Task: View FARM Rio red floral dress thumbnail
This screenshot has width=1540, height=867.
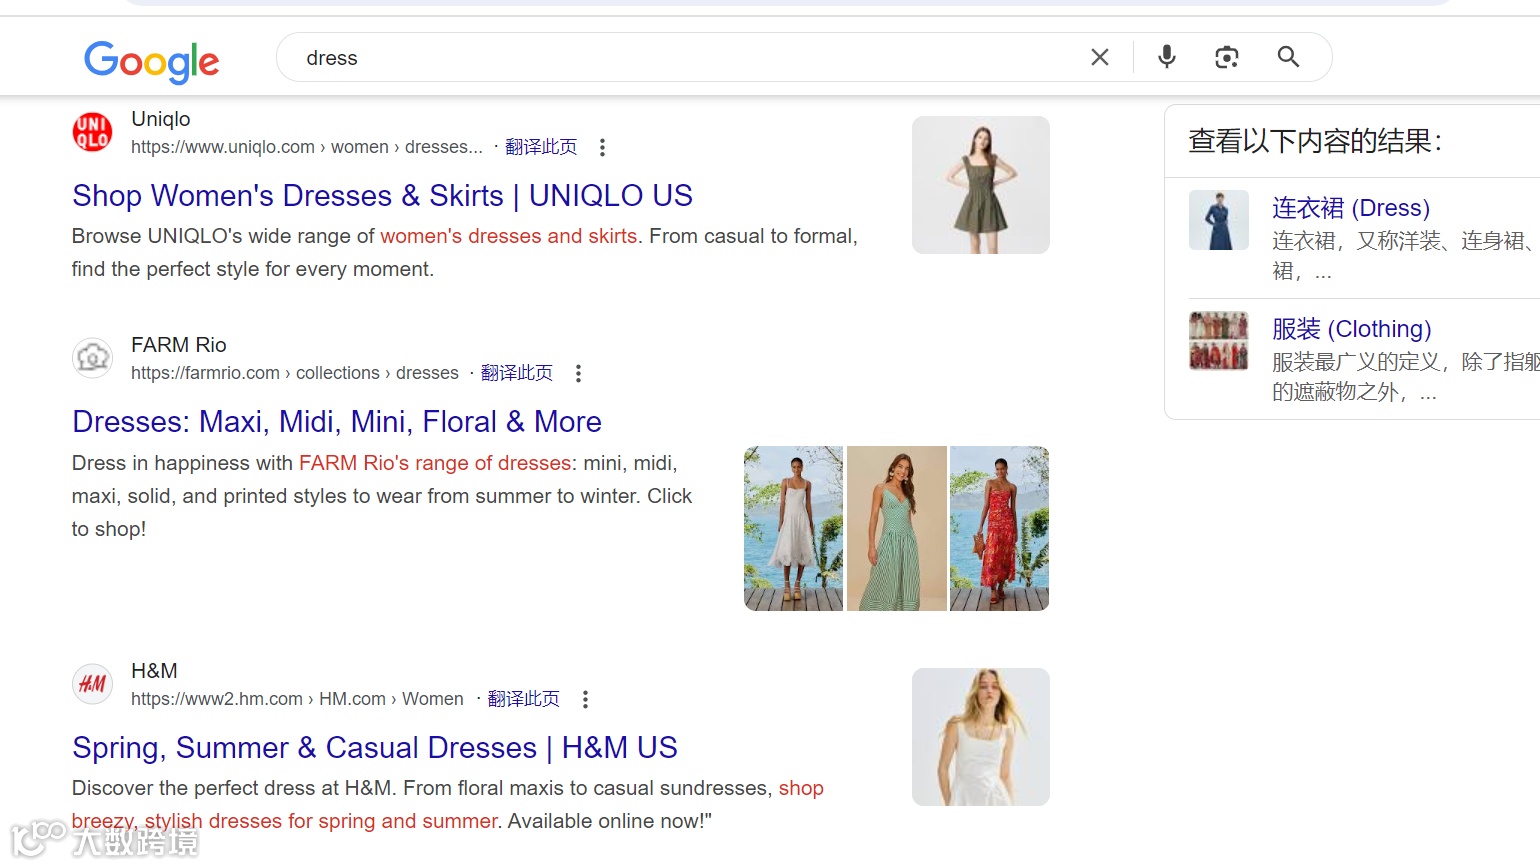Action: pos(1000,528)
